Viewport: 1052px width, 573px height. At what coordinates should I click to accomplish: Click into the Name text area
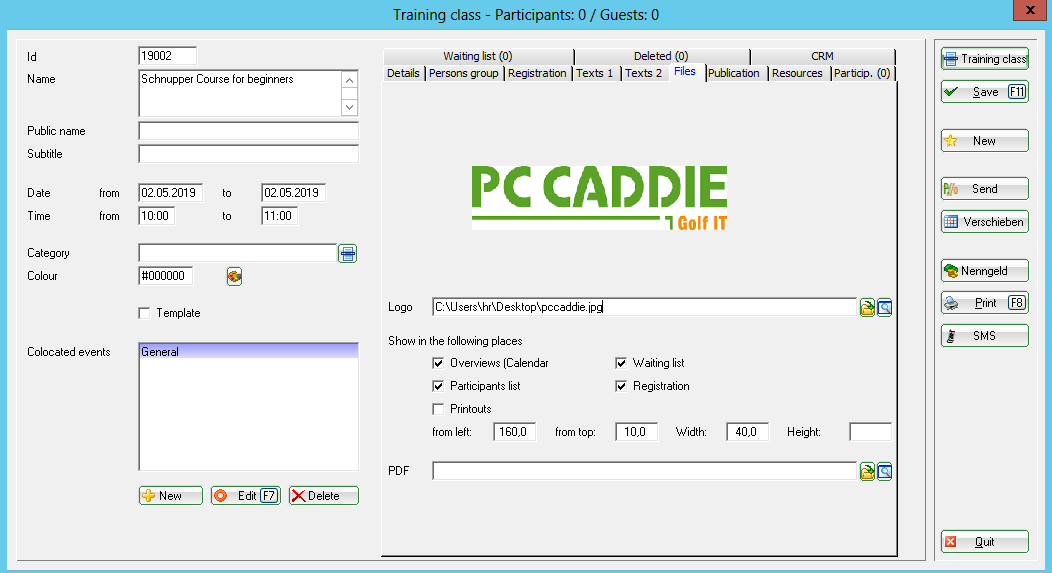(240, 93)
